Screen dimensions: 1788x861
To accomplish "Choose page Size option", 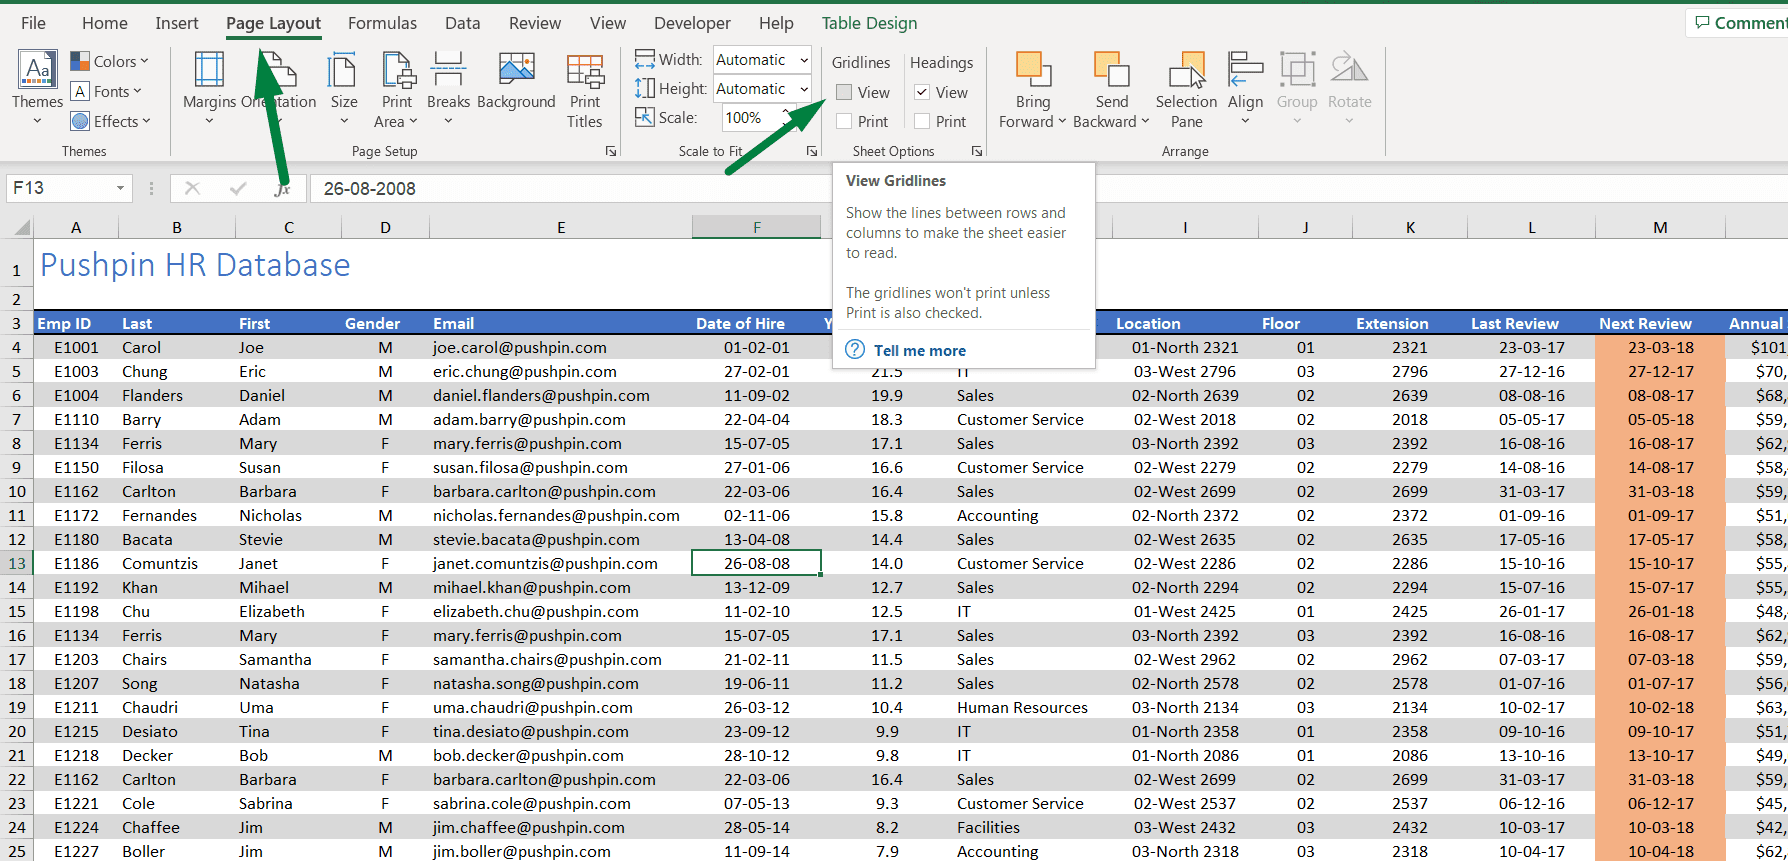I will tap(343, 88).
